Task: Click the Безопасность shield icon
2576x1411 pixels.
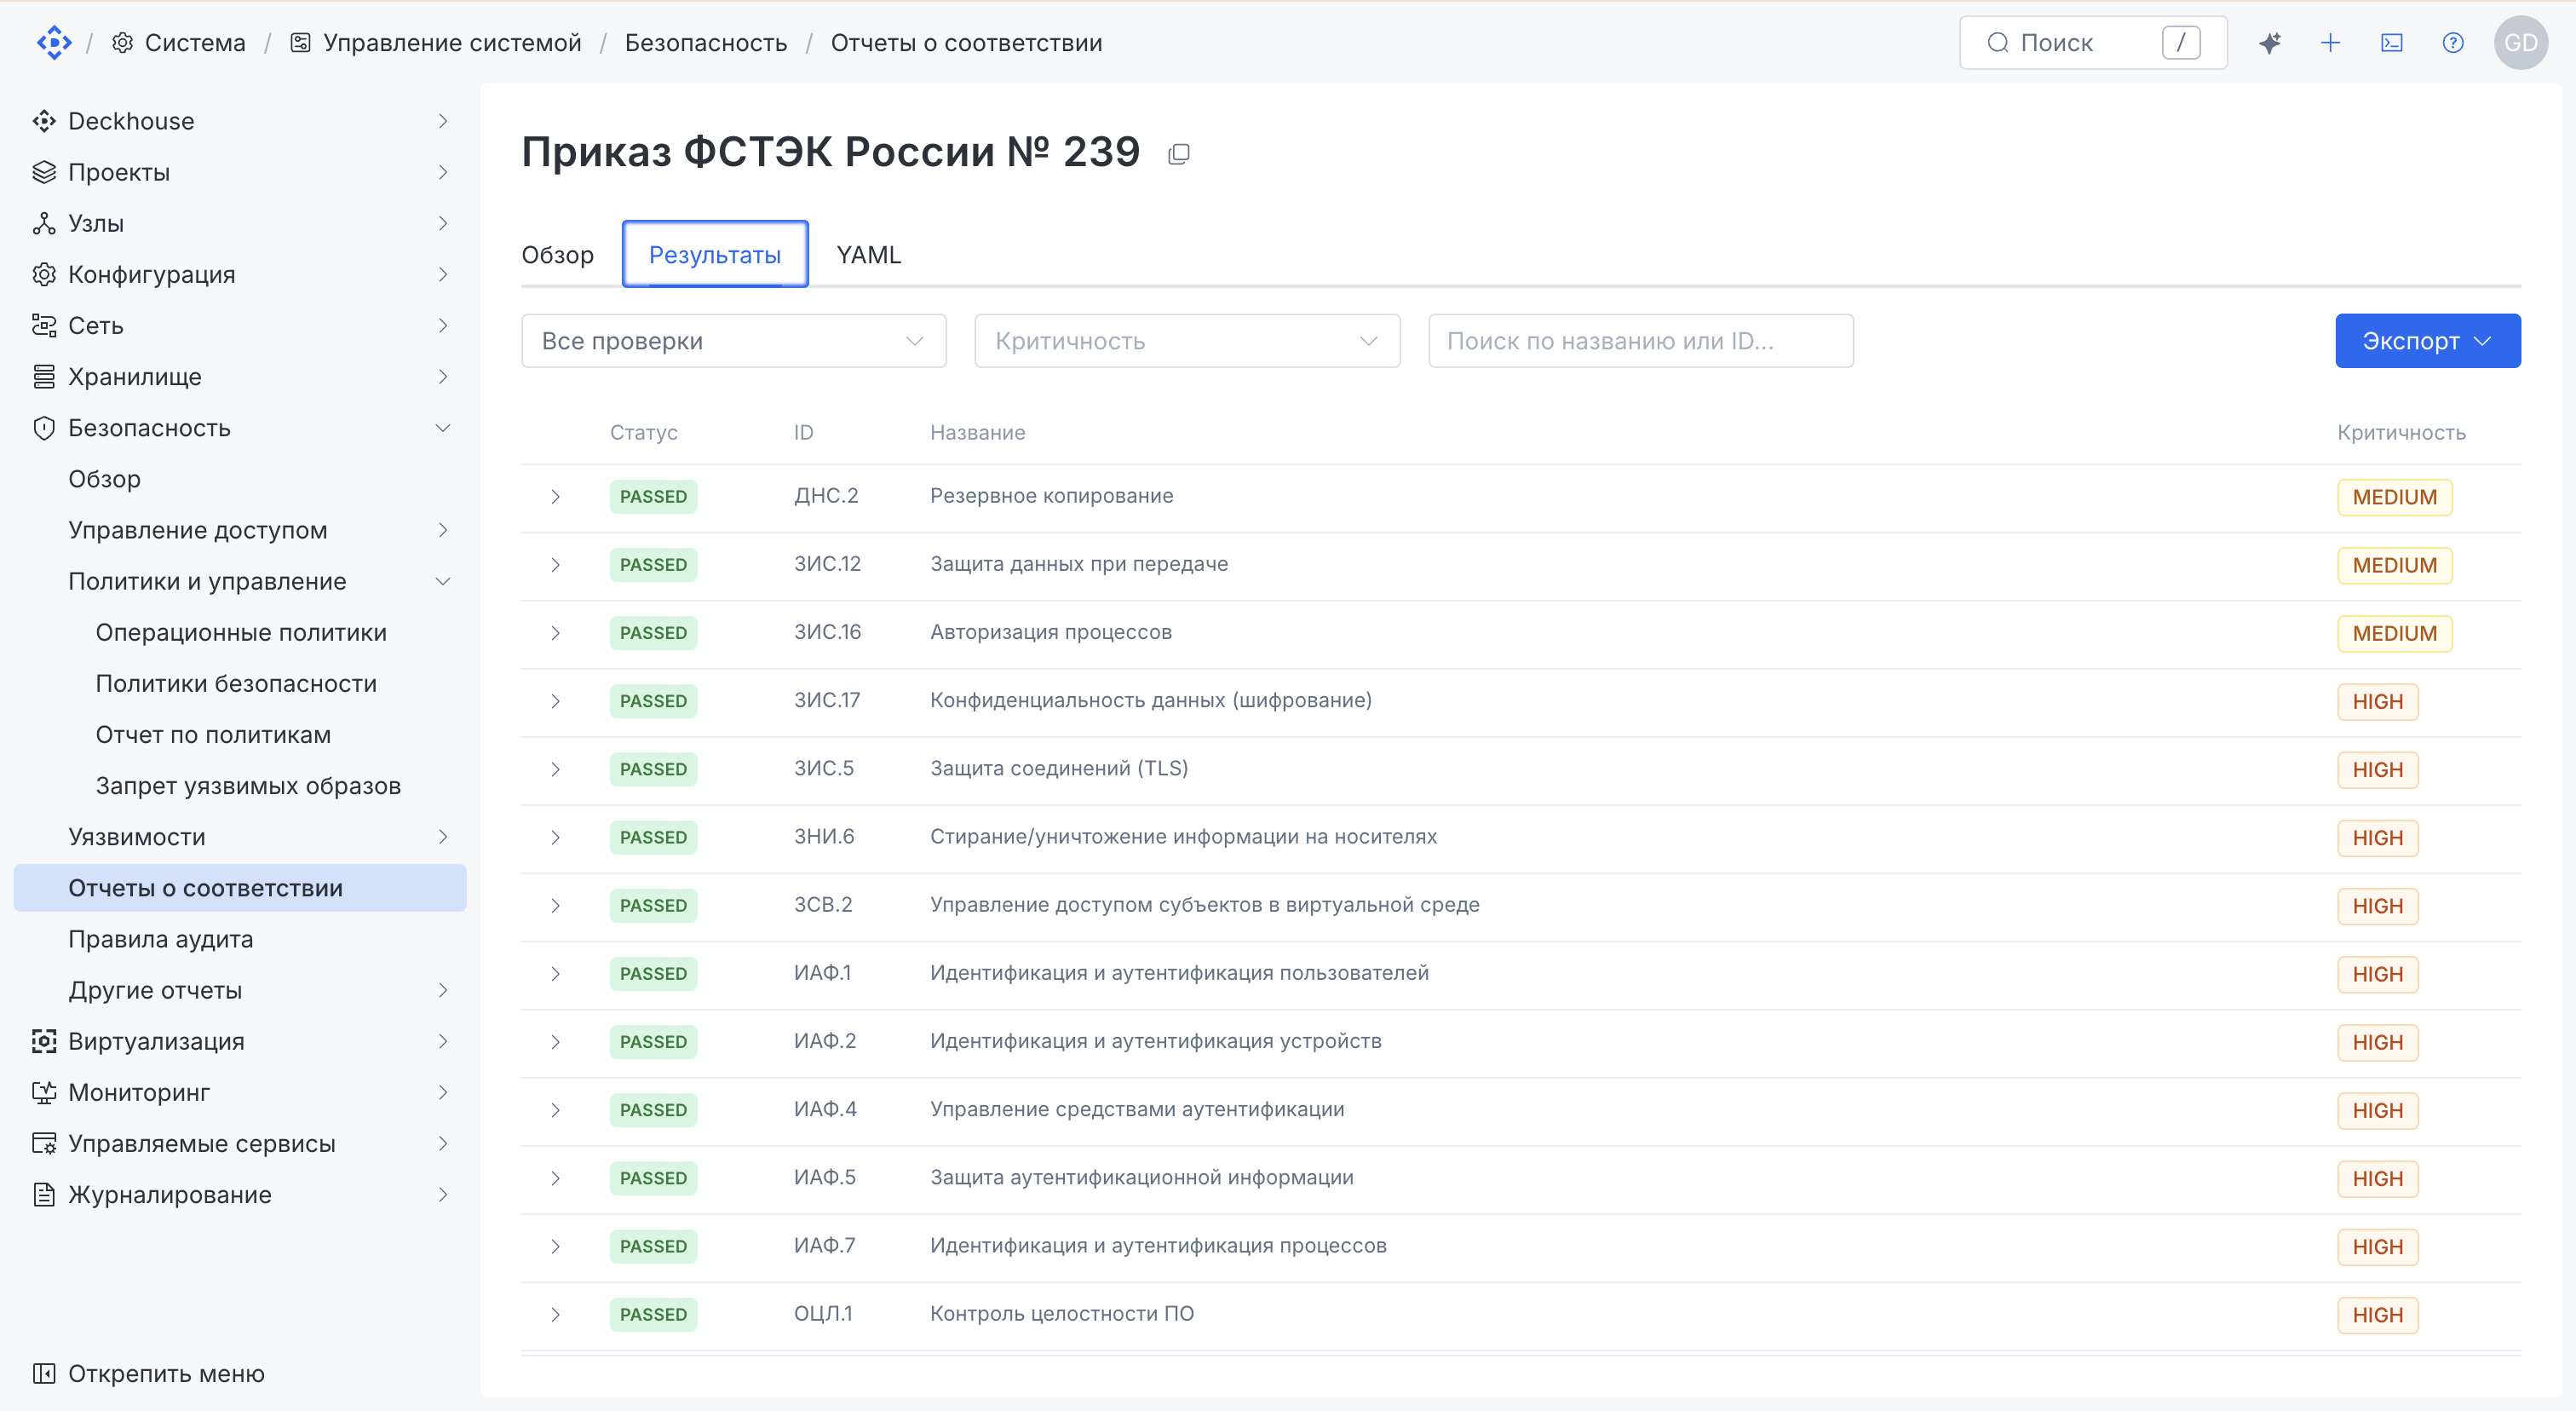Action: (44, 428)
